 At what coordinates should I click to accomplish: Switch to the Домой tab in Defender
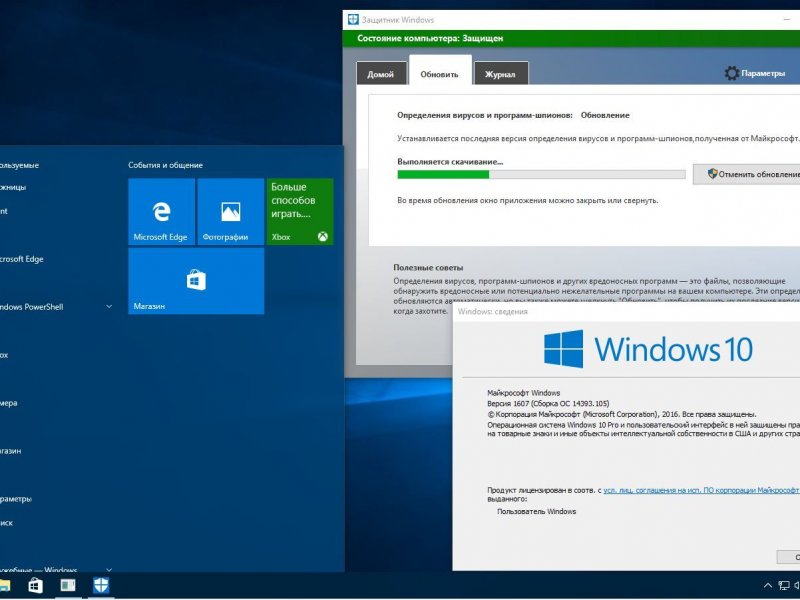pos(381,73)
